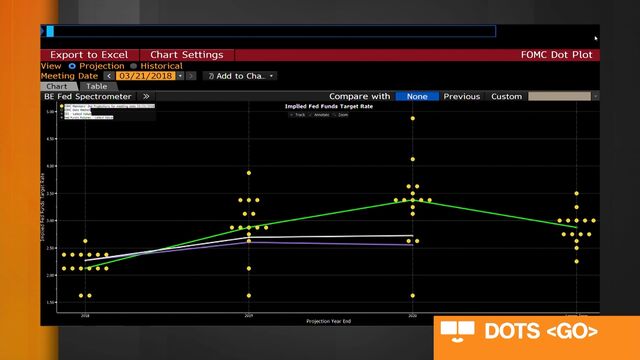This screenshot has width=640, height=360.
Task: Toggle the Zoom chart option
Action: [x=341, y=115]
